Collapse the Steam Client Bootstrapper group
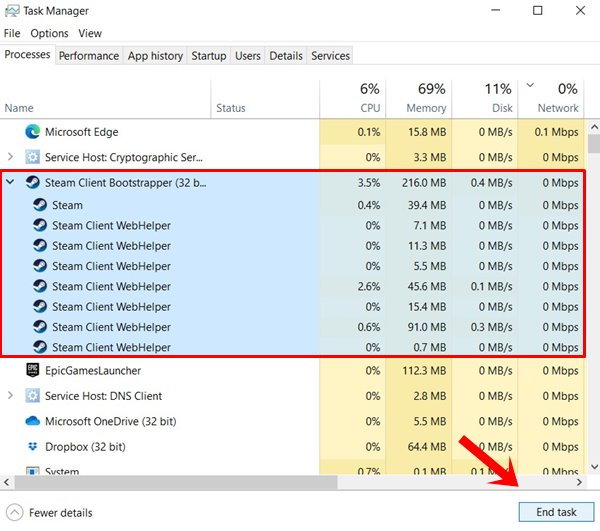The width and height of the screenshot is (600, 531). point(10,182)
